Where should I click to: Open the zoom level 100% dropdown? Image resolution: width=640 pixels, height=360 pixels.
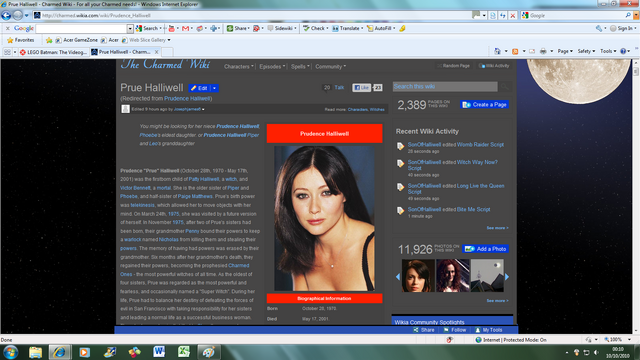click(629, 340)
